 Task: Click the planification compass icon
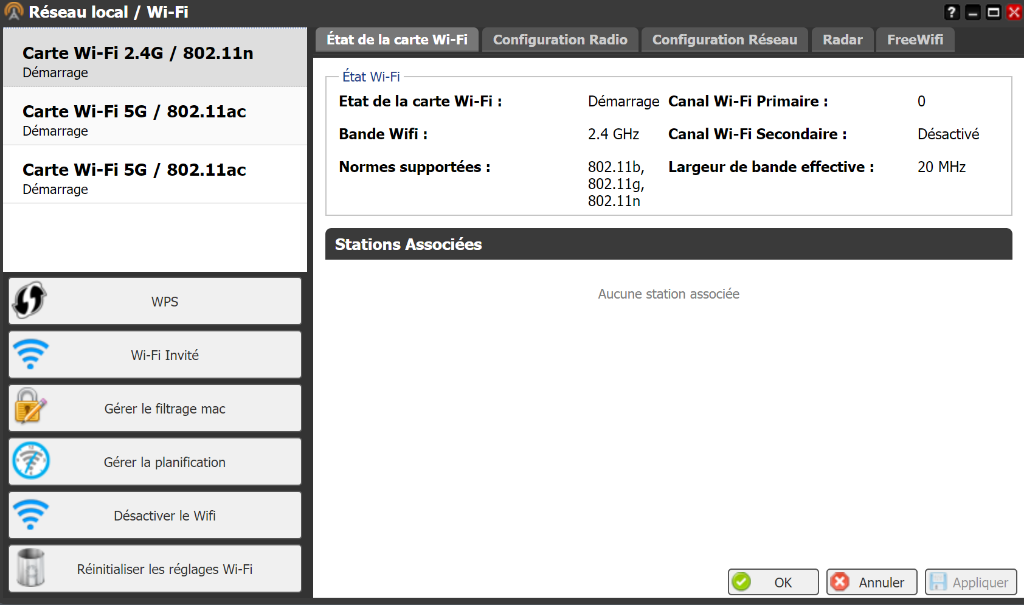[x=30, y=462]
